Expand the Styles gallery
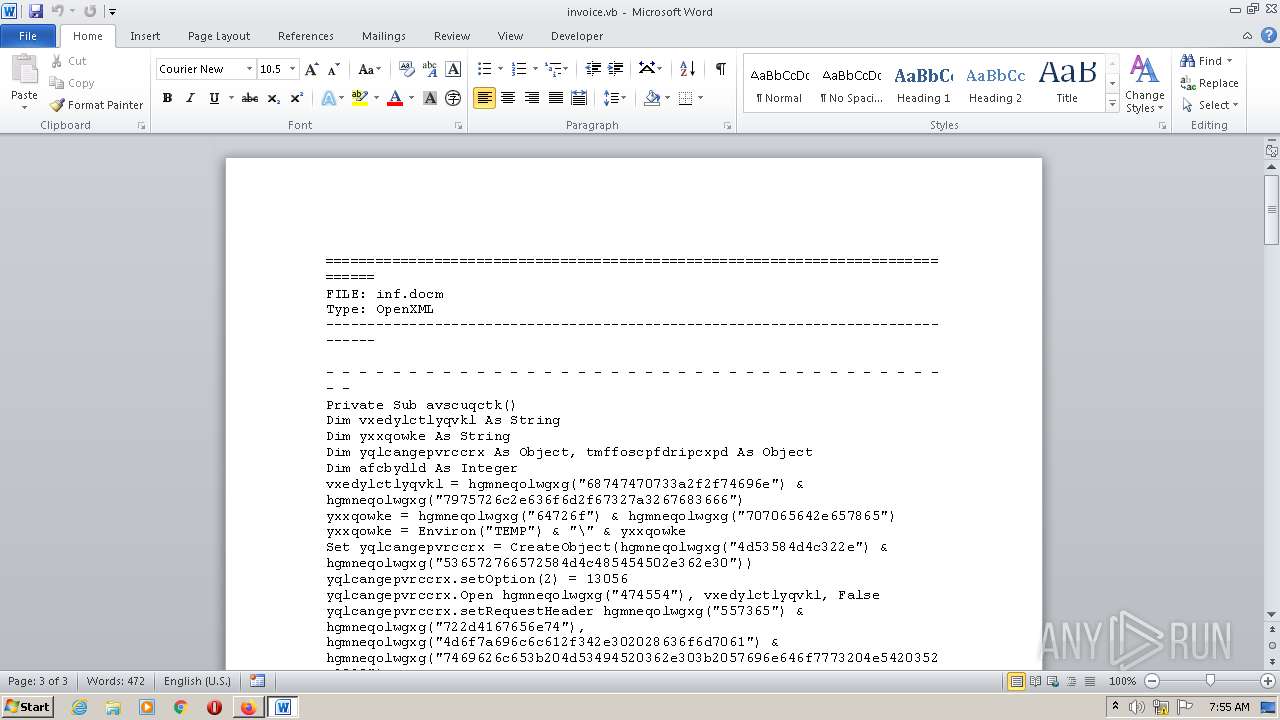Image resolution: width=1280 pixels, height=720 pixels. click(1112, 103)
